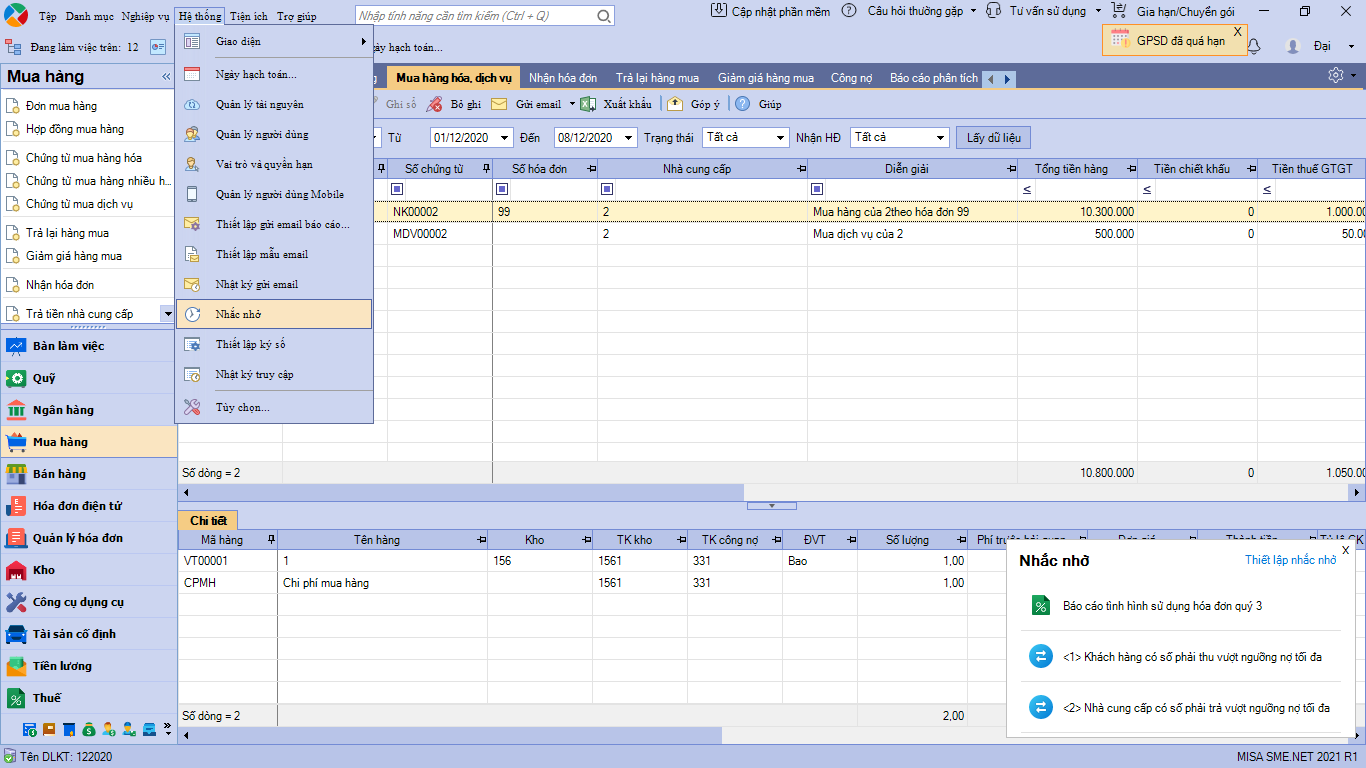Screen dimensions: 1366x768
Task: Open the Hóa đơn điện tử module icon
Action: (x=16, y=506)
